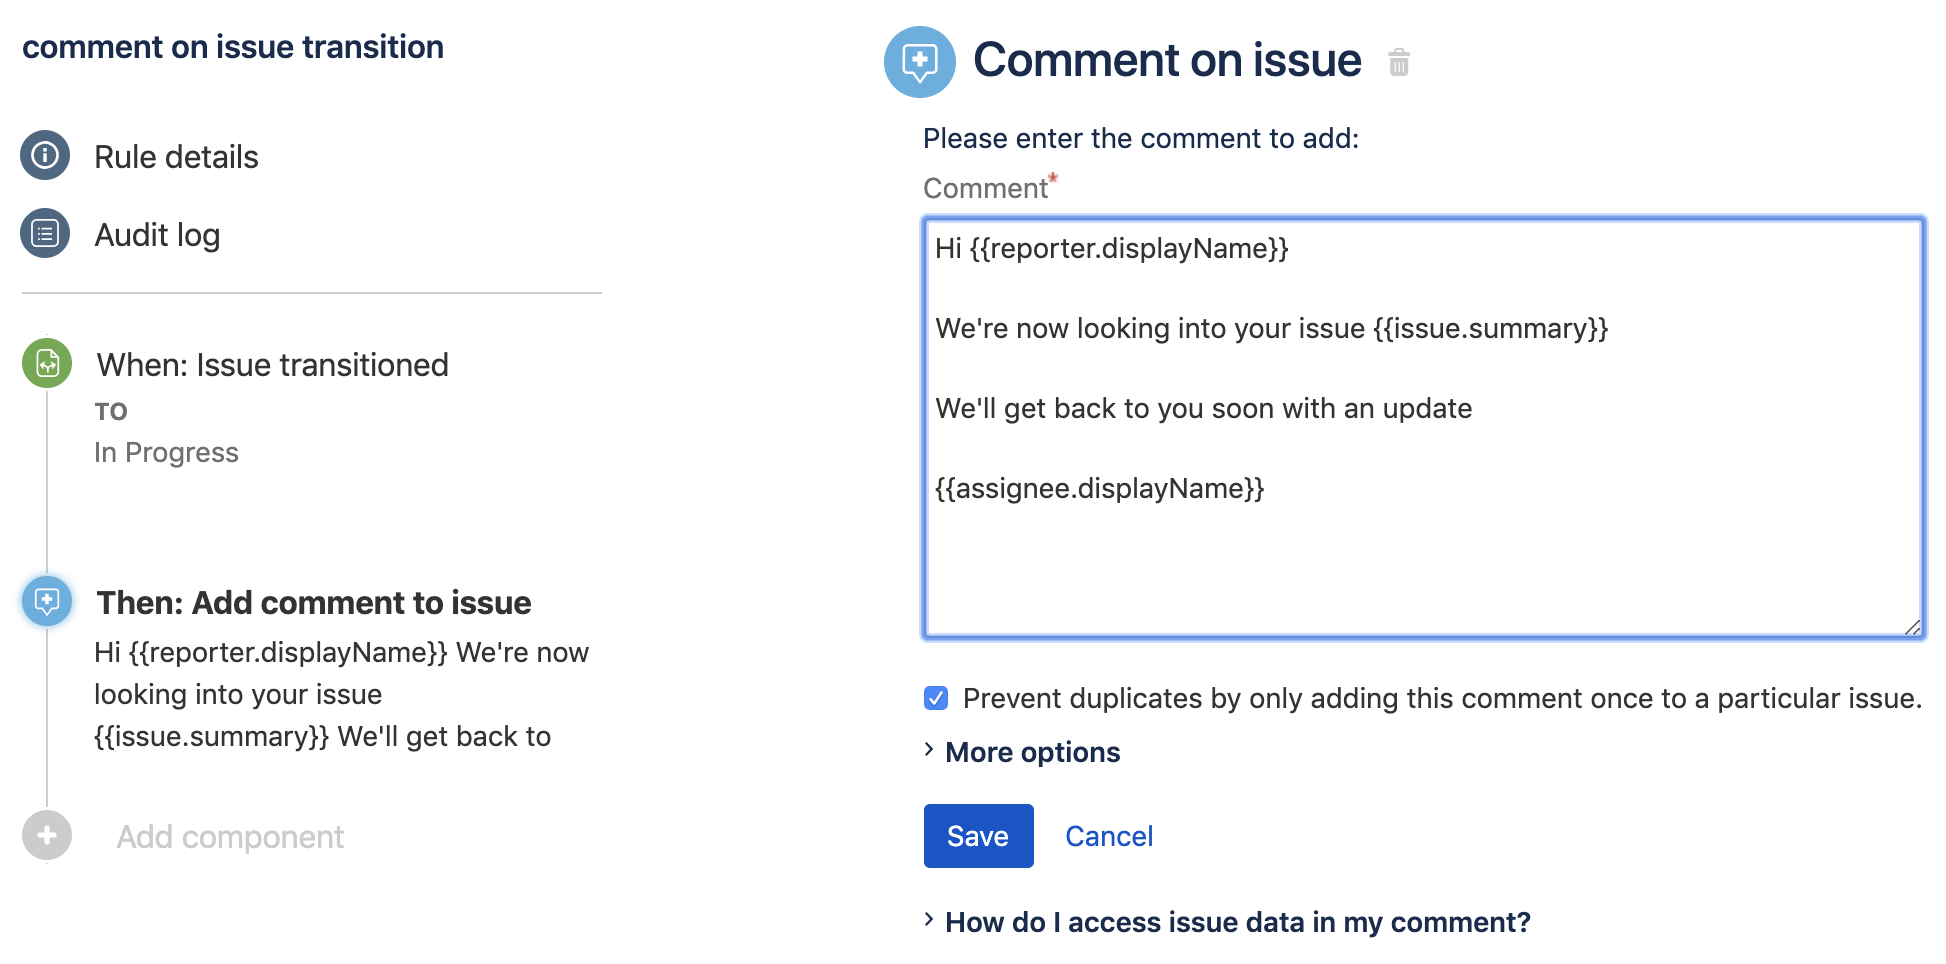
Task: Click the Cancel link
Action: click(1109, 836)
